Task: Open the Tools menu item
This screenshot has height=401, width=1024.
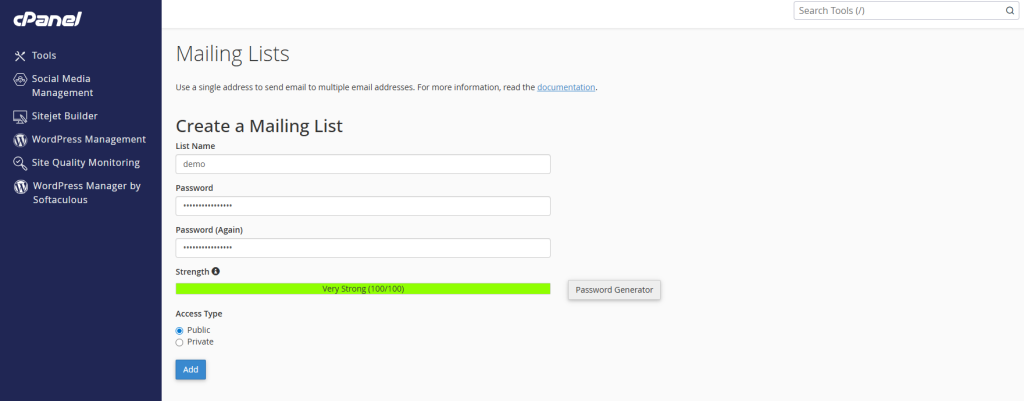Action: tap(44, 56)
